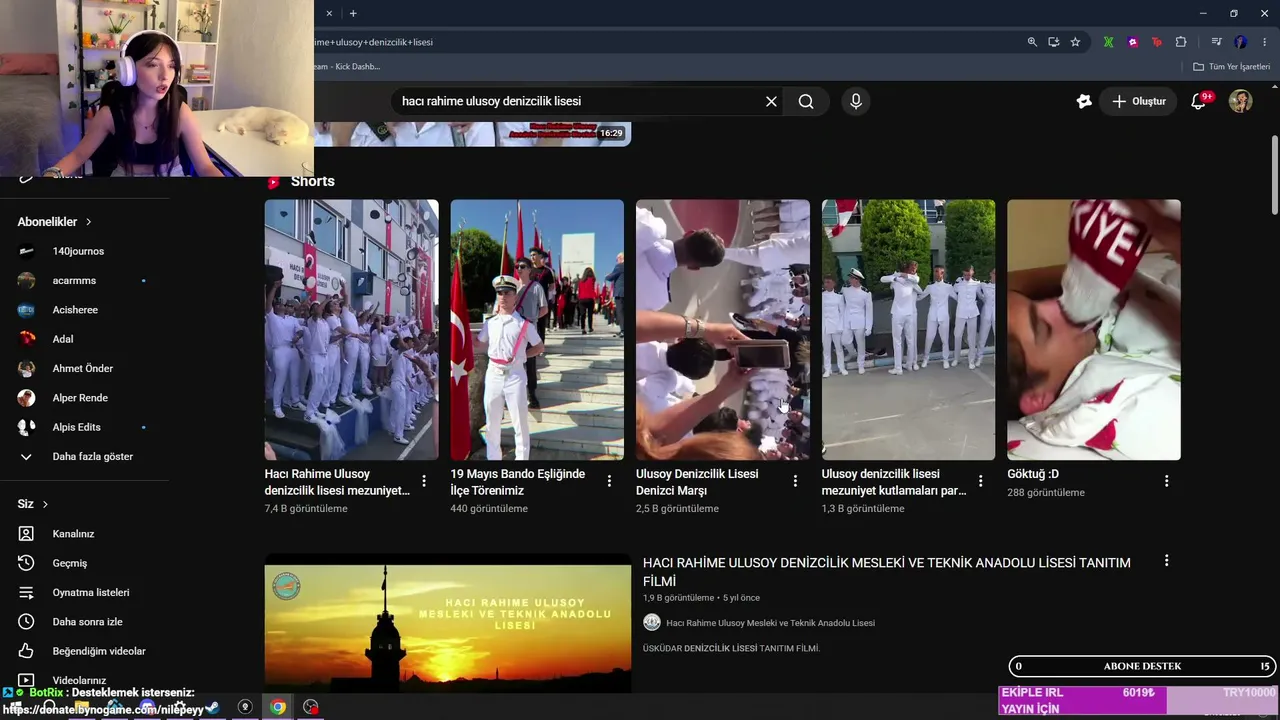Open the Chrome profile avatar
This screenshot has height=720, width=1280.
(1240, 42)
